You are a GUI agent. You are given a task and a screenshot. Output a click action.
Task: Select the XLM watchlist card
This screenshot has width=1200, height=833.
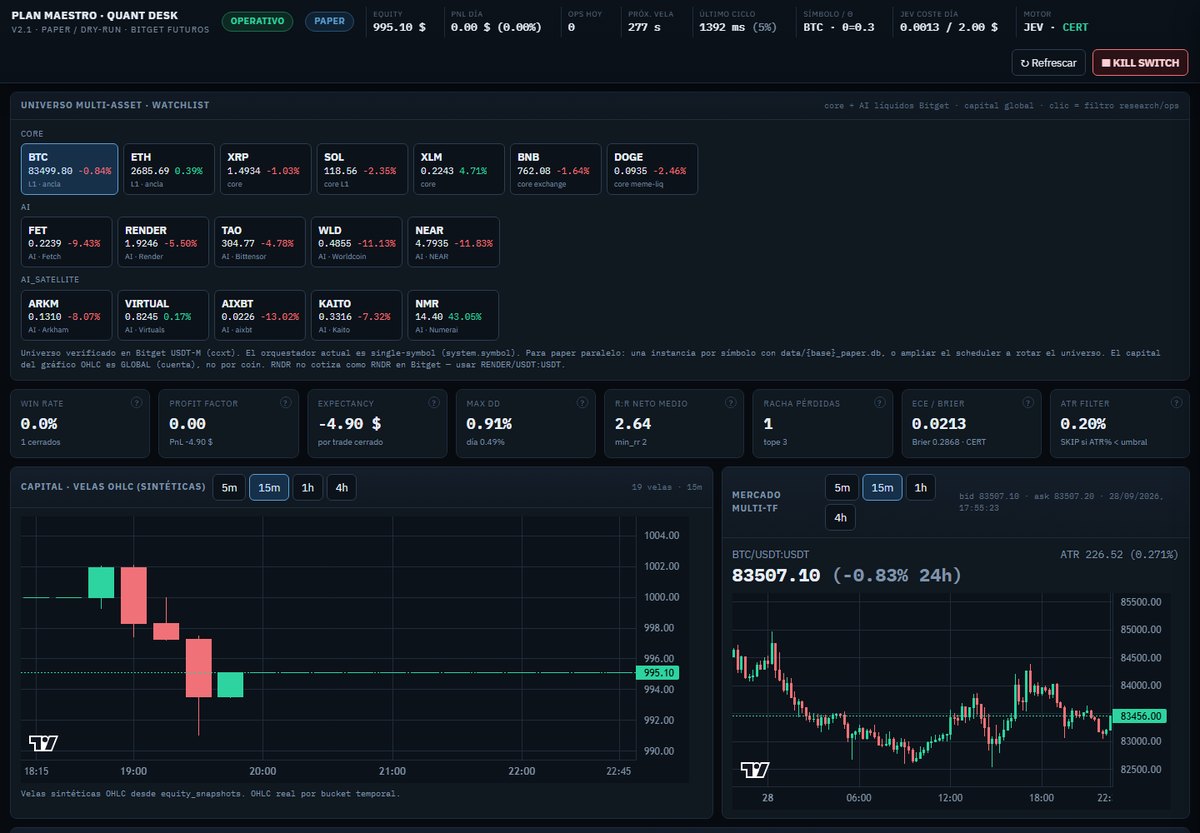click(x=457, y=169)
